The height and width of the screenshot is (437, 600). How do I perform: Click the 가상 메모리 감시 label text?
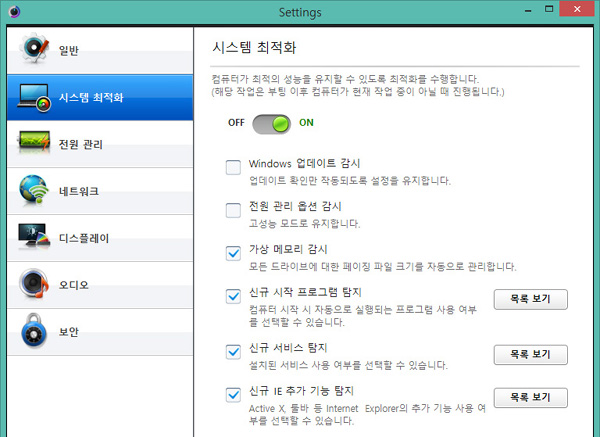click(x=288, y=249)
